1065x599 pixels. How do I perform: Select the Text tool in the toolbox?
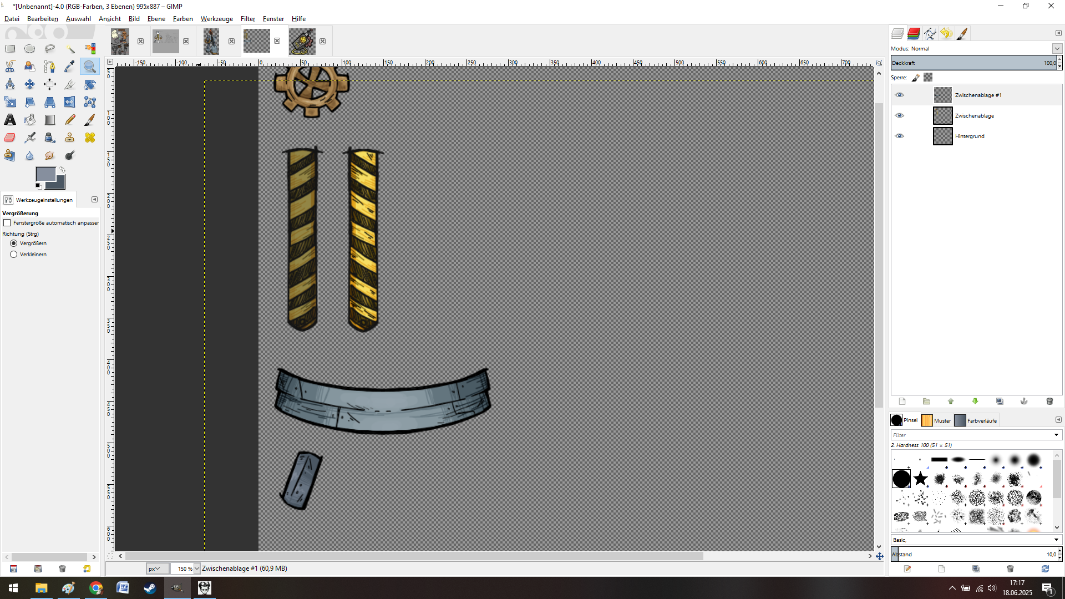coord(10,120)
